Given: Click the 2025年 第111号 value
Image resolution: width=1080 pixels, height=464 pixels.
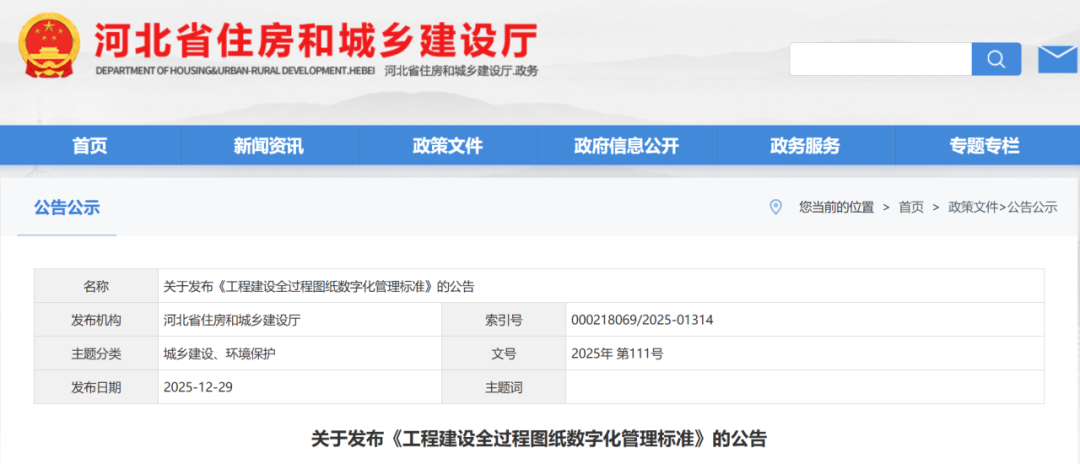Looking at the screenshot, I should tap(617, 354).
